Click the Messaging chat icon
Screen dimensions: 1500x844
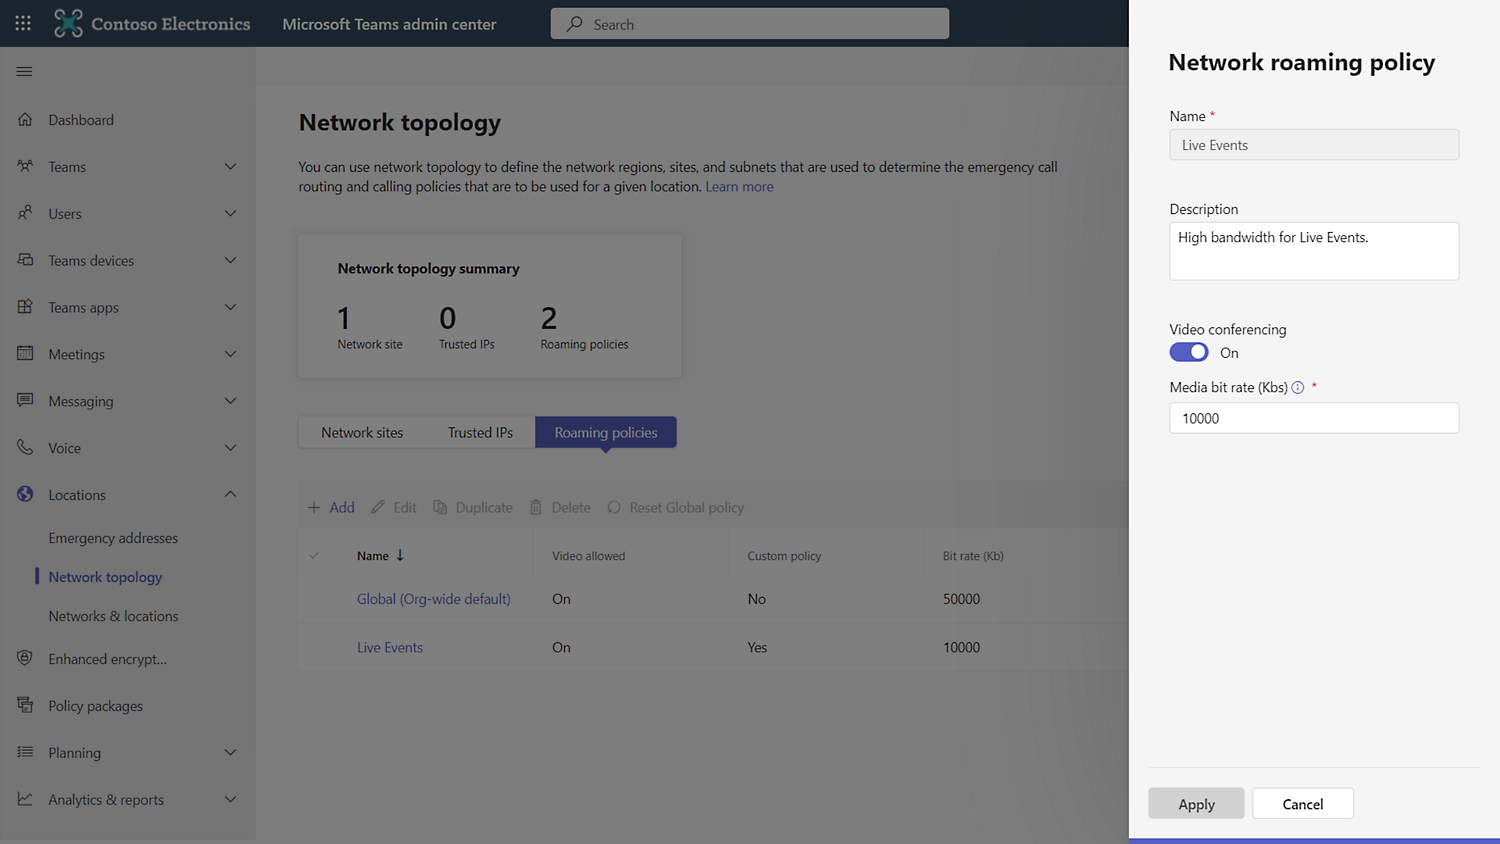click(x=25, y=400)
